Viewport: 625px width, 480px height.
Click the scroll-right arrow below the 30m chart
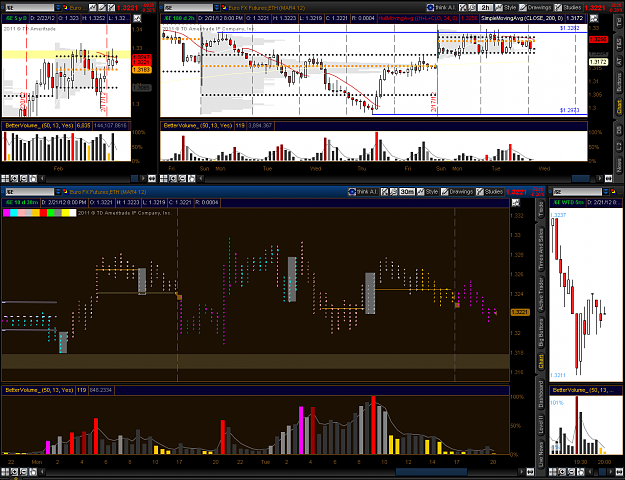pyautogui.click(x=522, y=472)
